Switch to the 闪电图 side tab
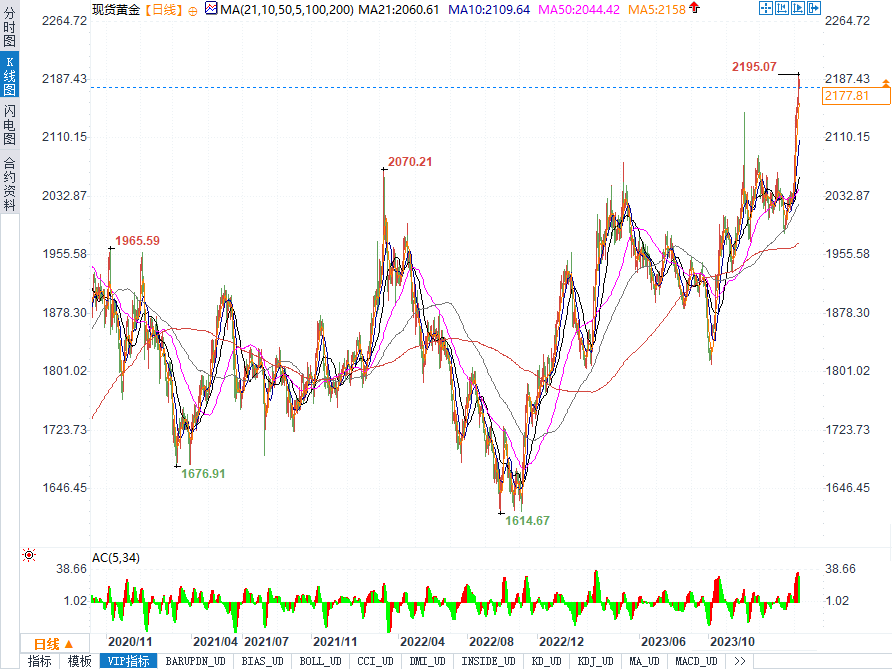This screenshot has height=669, width=892. pyautogui.click(x=9, y=124)
